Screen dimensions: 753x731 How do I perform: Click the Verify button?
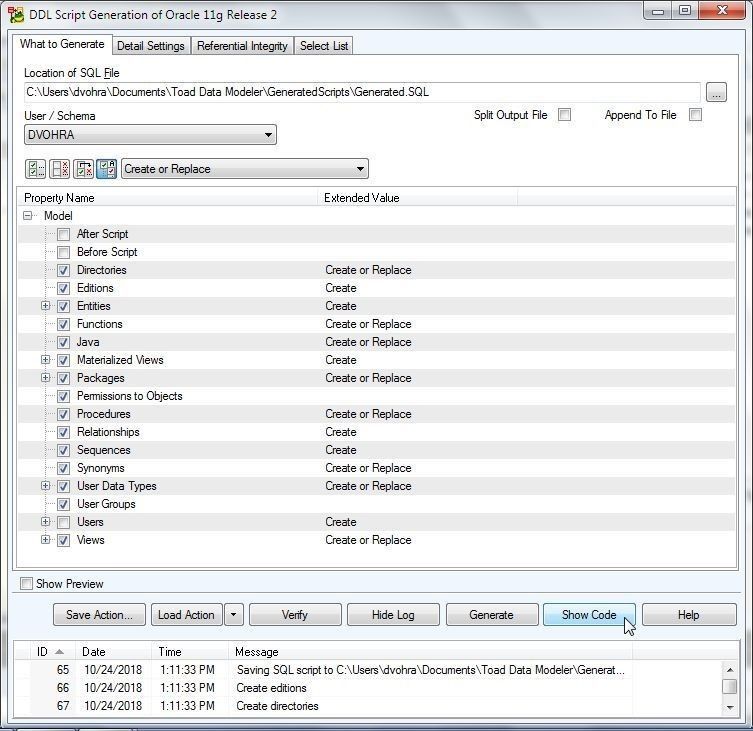click(295, 615)
